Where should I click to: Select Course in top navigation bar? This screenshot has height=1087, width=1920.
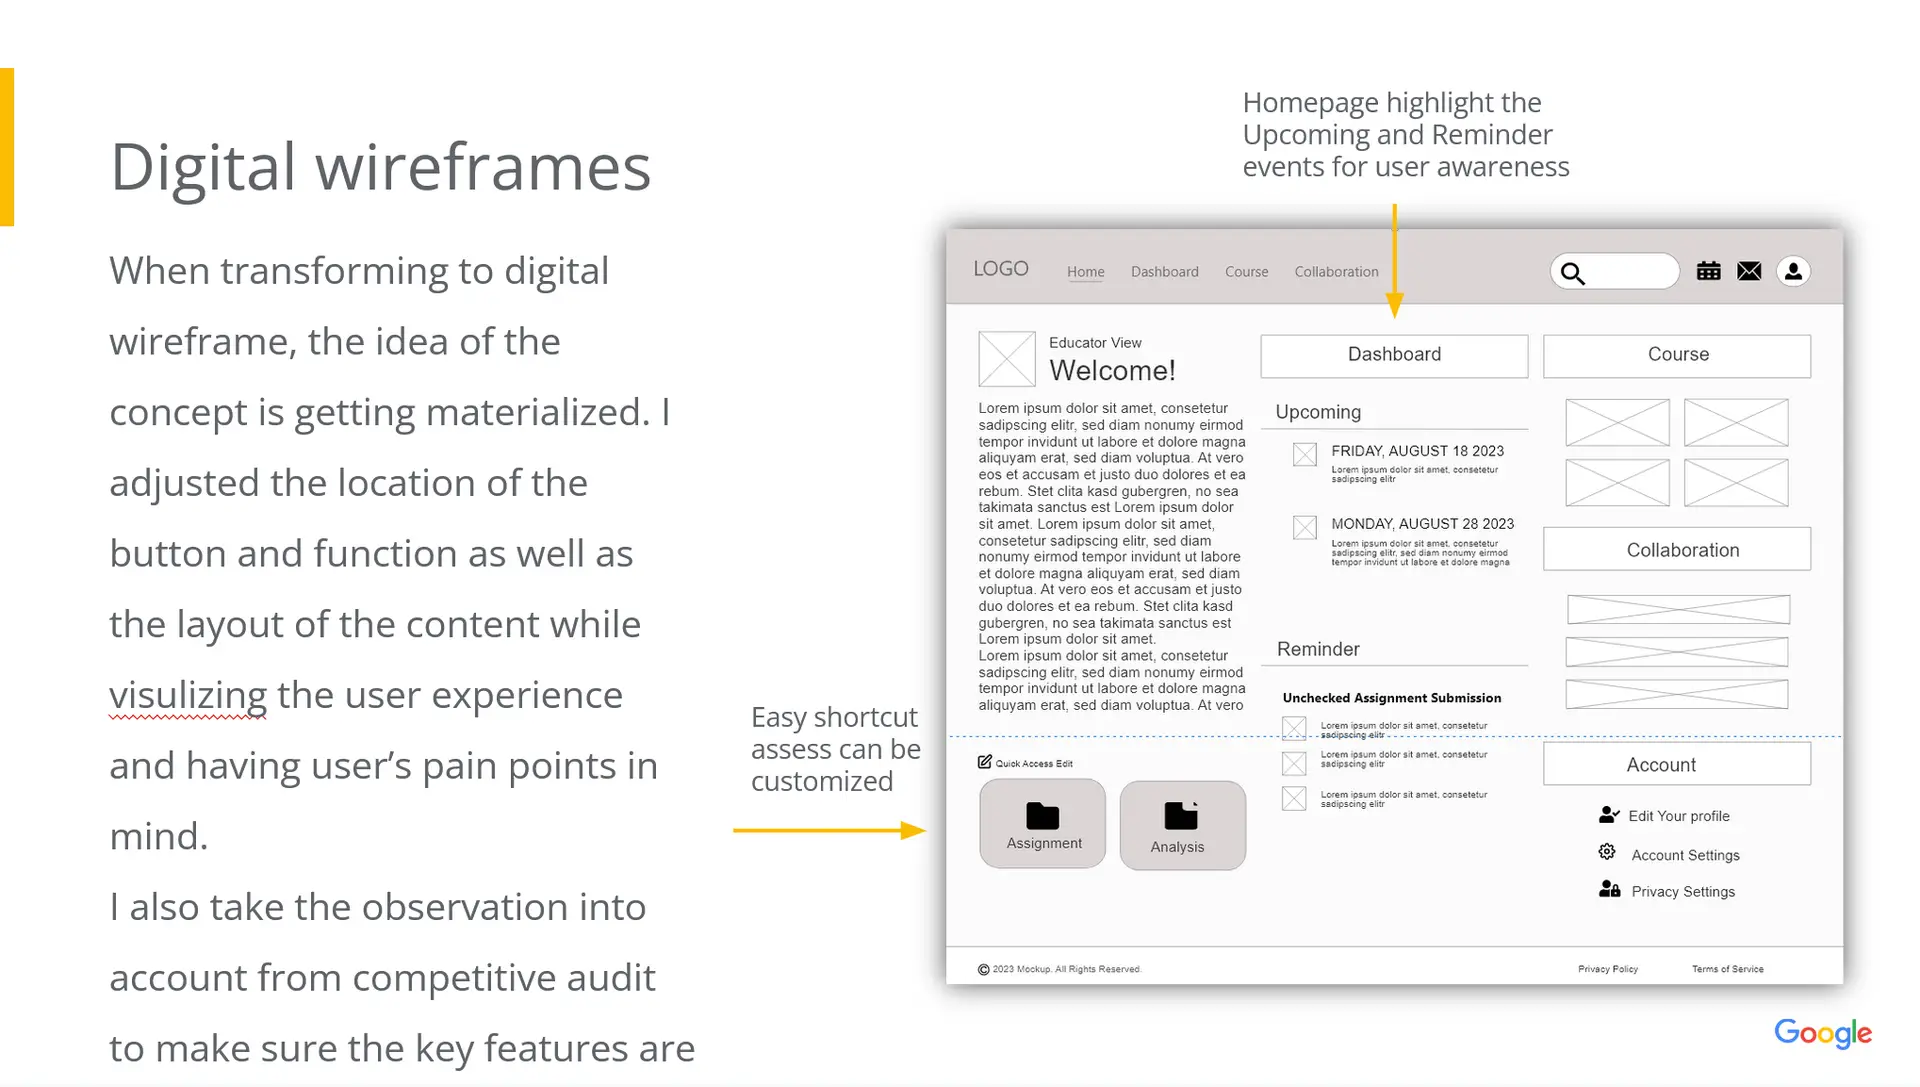click(x=1246, y=272)
